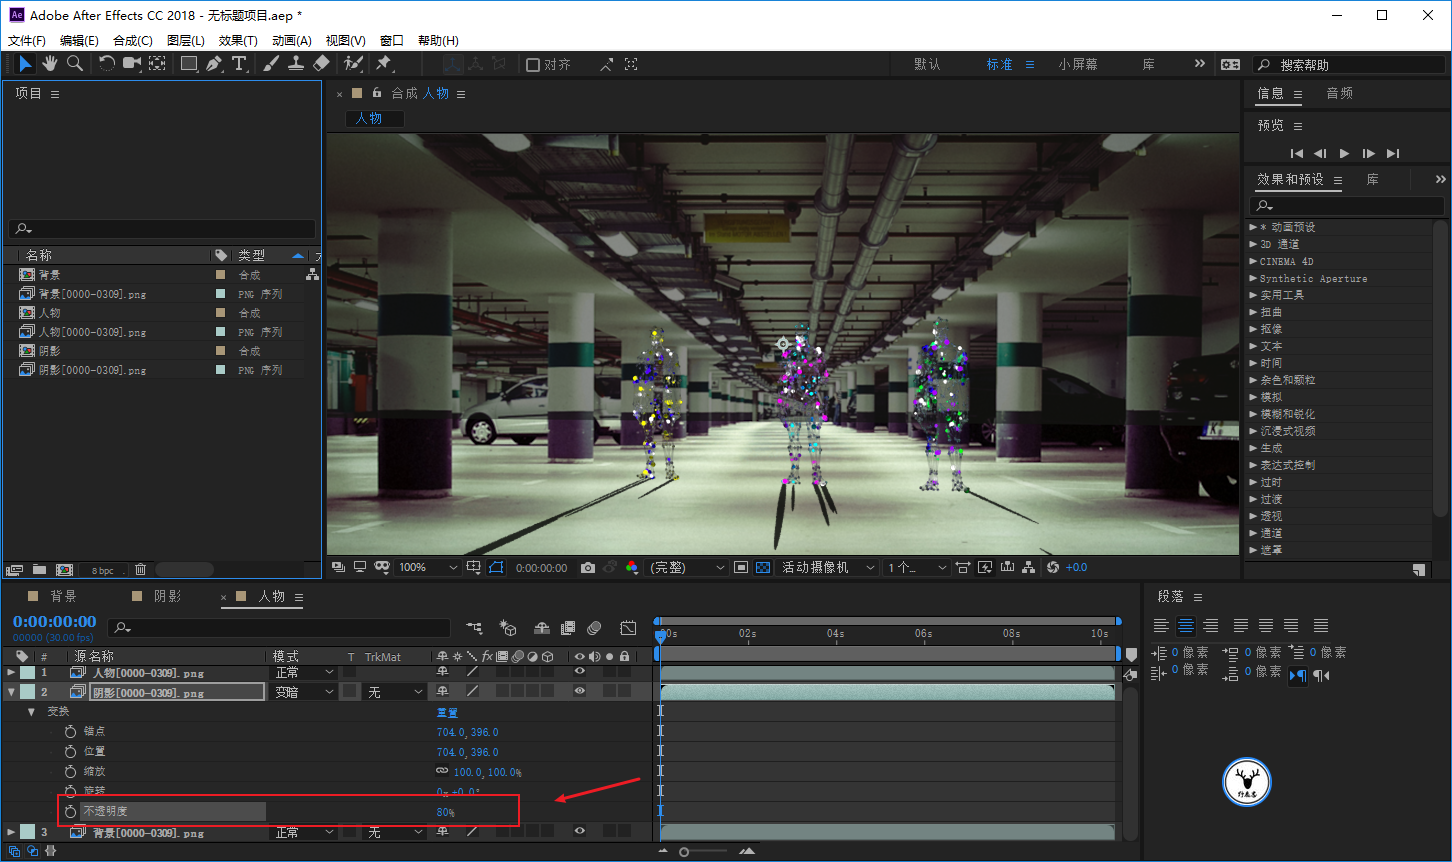Image resolution: width=1452 pixels, height=862 pixels.
Task: Open the (完整) resolution dropdown
Action: click(689, 568)
